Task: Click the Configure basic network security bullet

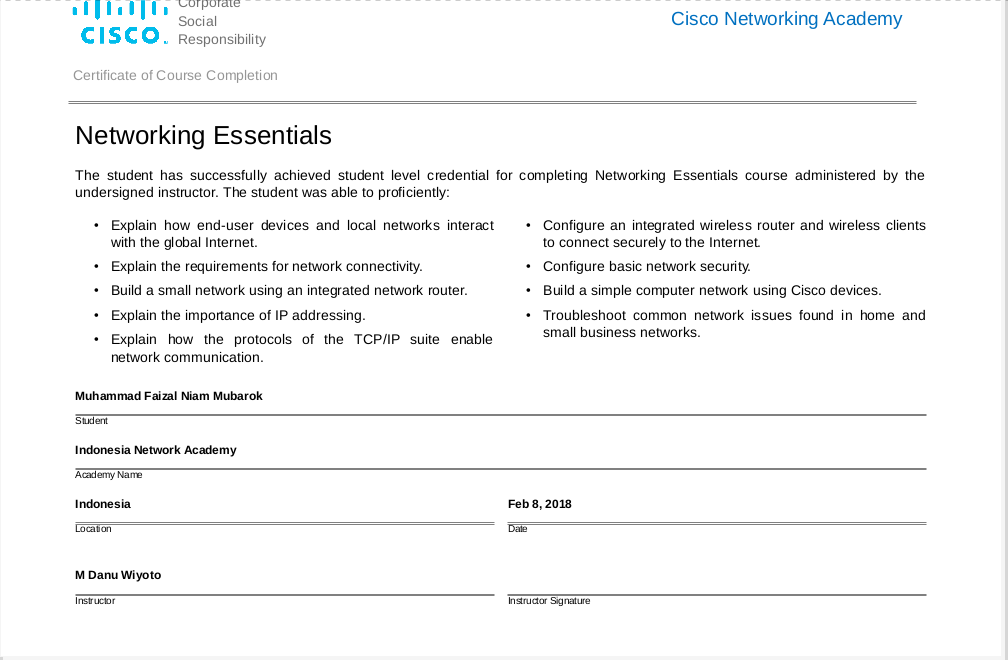Action: [646, 266]
